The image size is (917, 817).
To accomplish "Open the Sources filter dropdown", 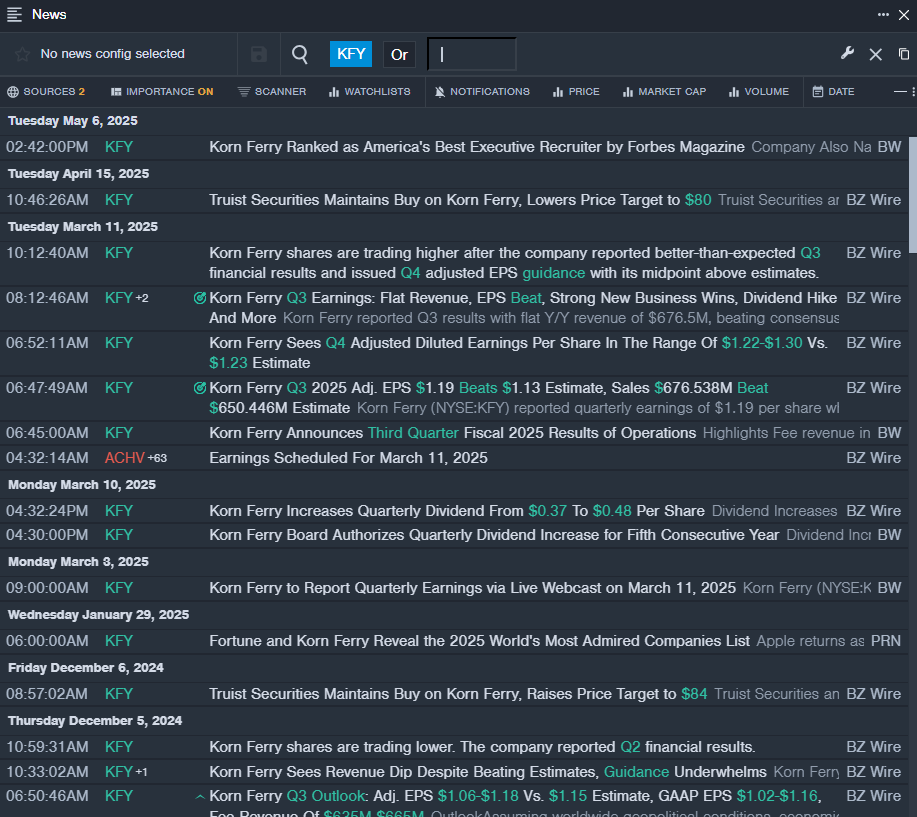I will (46, 92).
